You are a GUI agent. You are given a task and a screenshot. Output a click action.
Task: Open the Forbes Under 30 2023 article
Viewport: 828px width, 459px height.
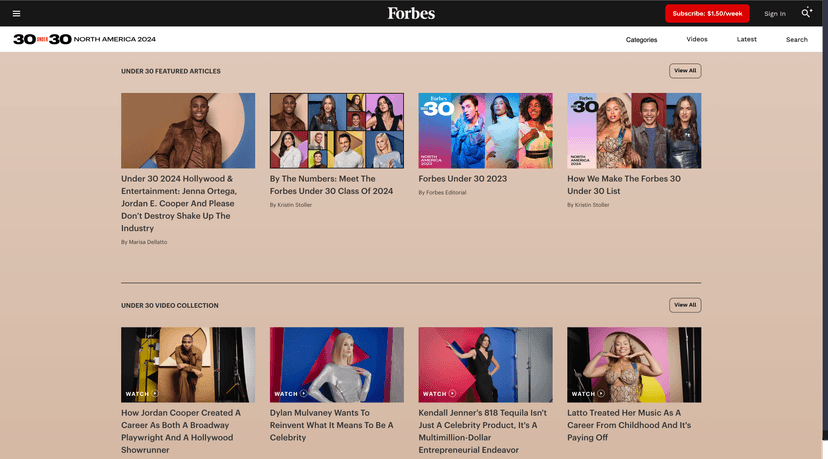[x=462, y=179]
